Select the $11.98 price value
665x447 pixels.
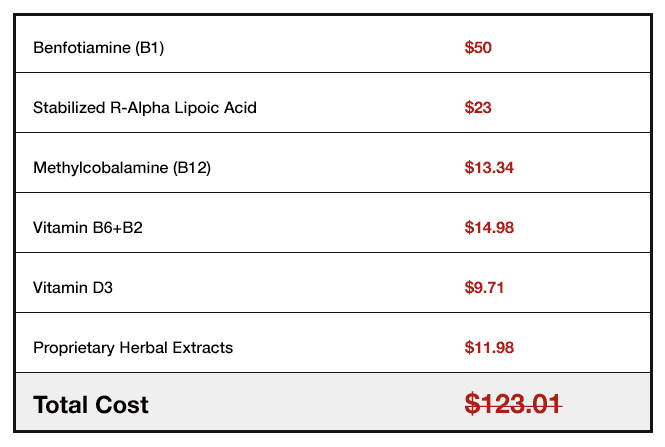point(489,348)
